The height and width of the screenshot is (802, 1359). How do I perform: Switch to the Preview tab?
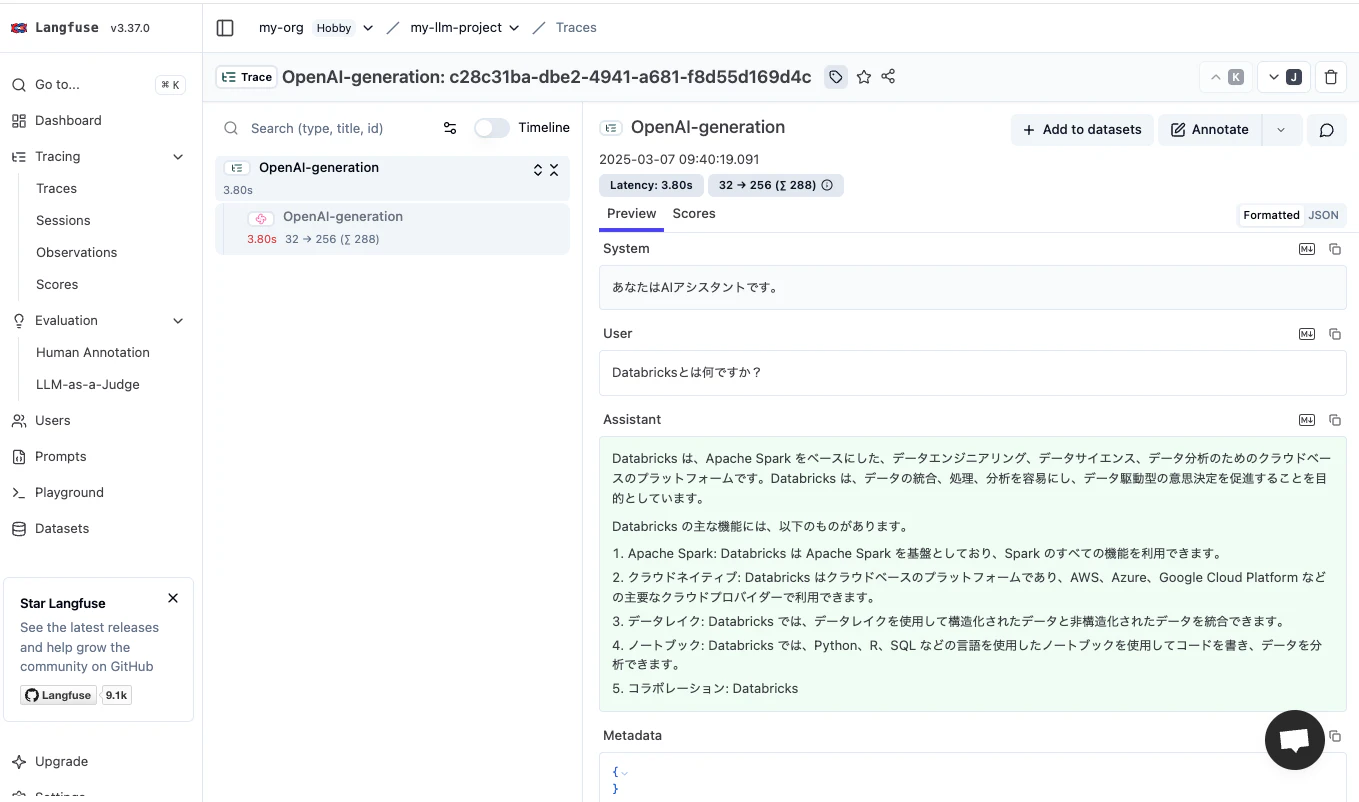click(631, 214)
